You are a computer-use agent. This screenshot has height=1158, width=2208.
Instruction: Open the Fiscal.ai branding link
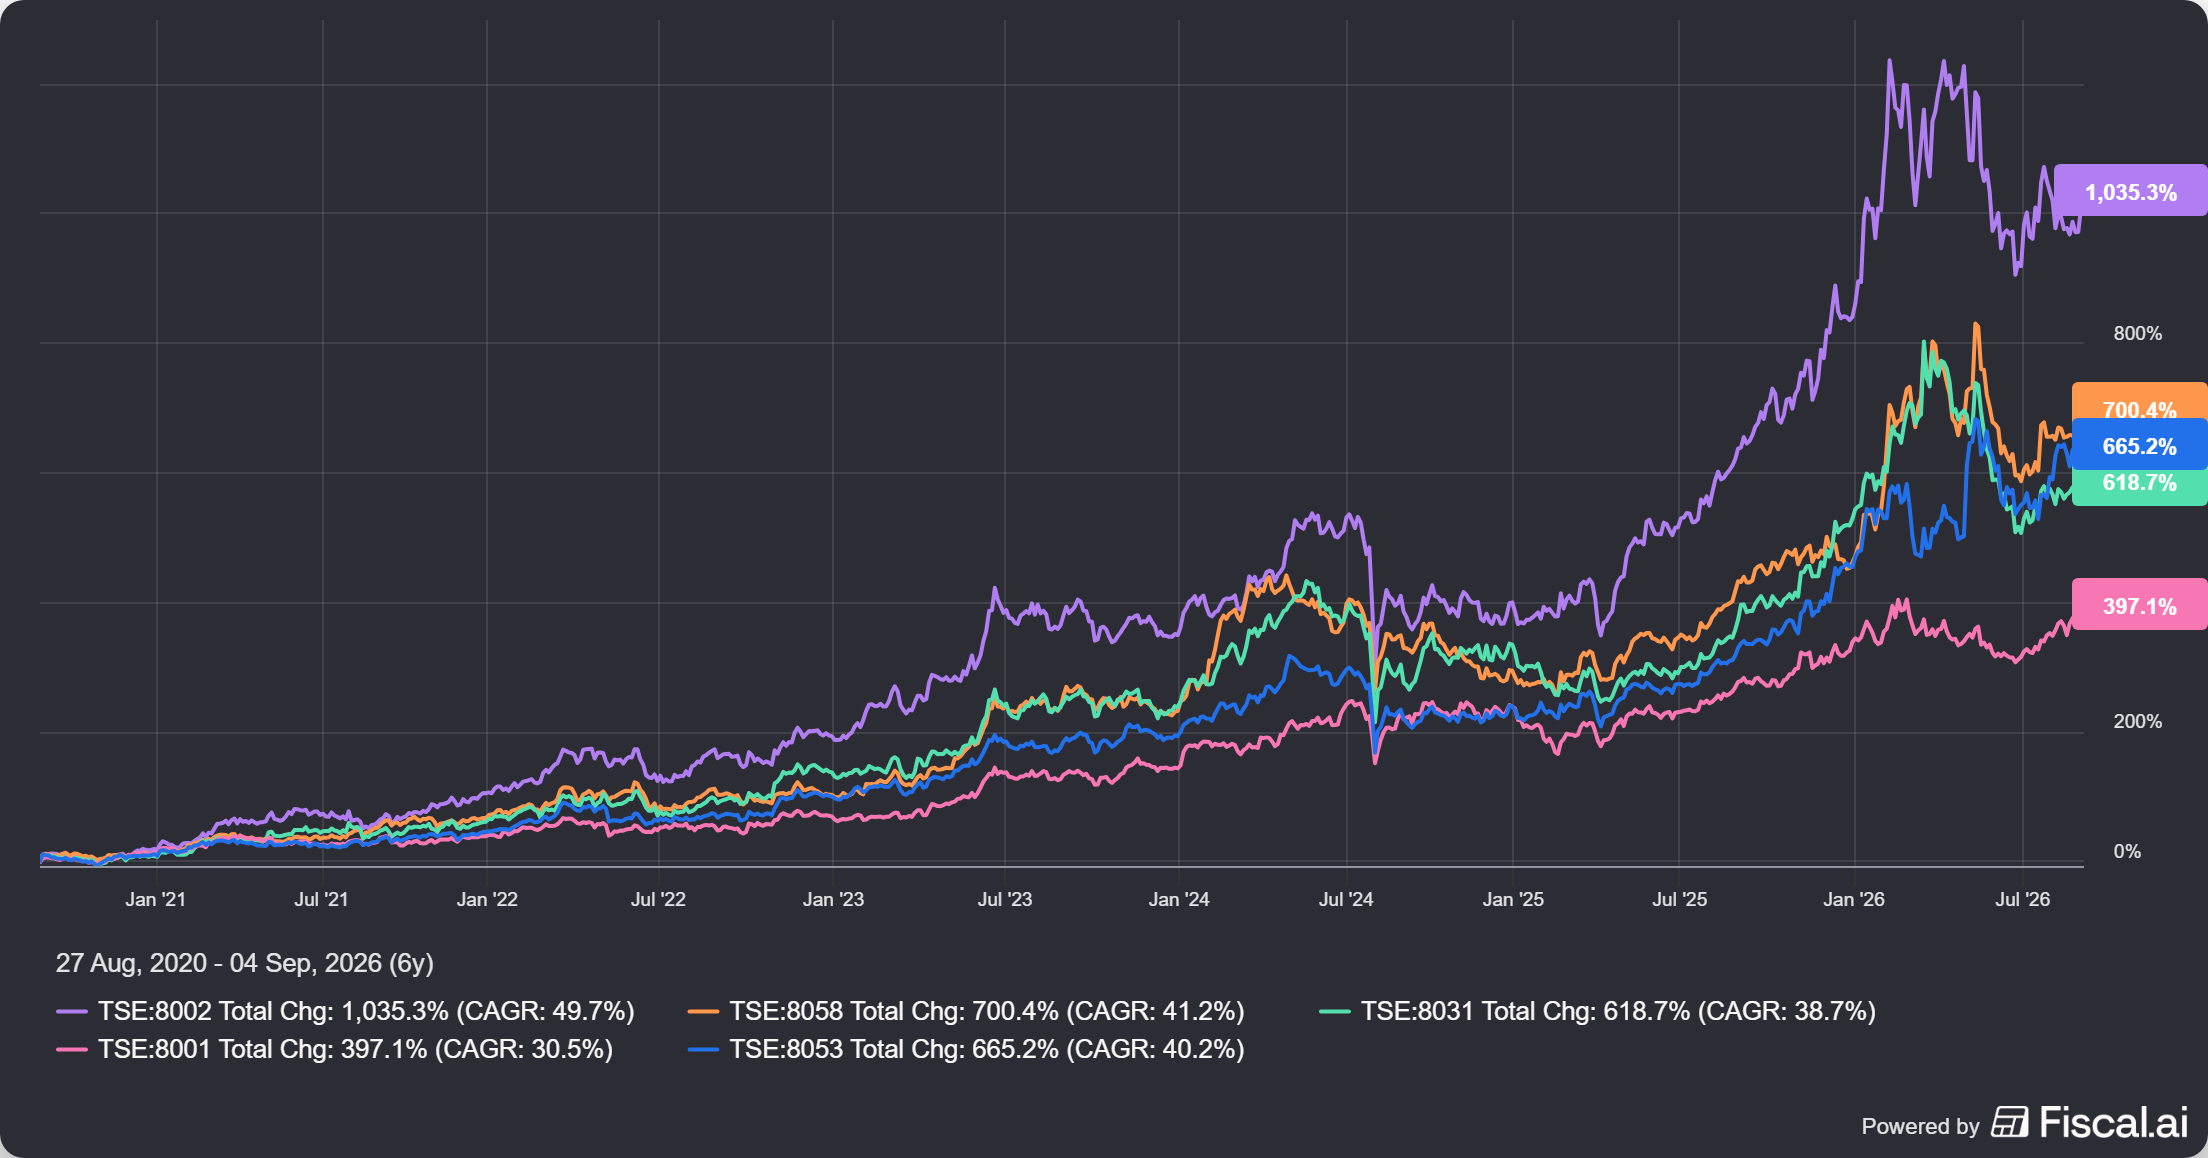(x=2025, y=1123)
